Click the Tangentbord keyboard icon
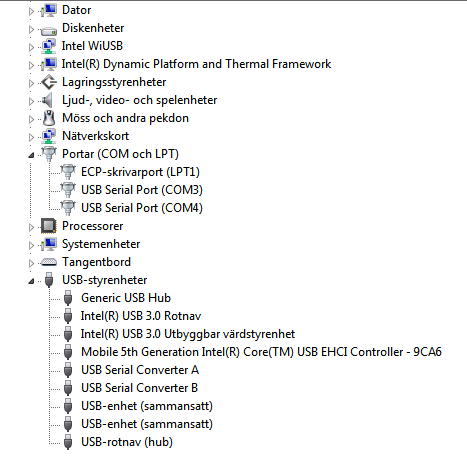467x459 pixels. click(49, 262)
